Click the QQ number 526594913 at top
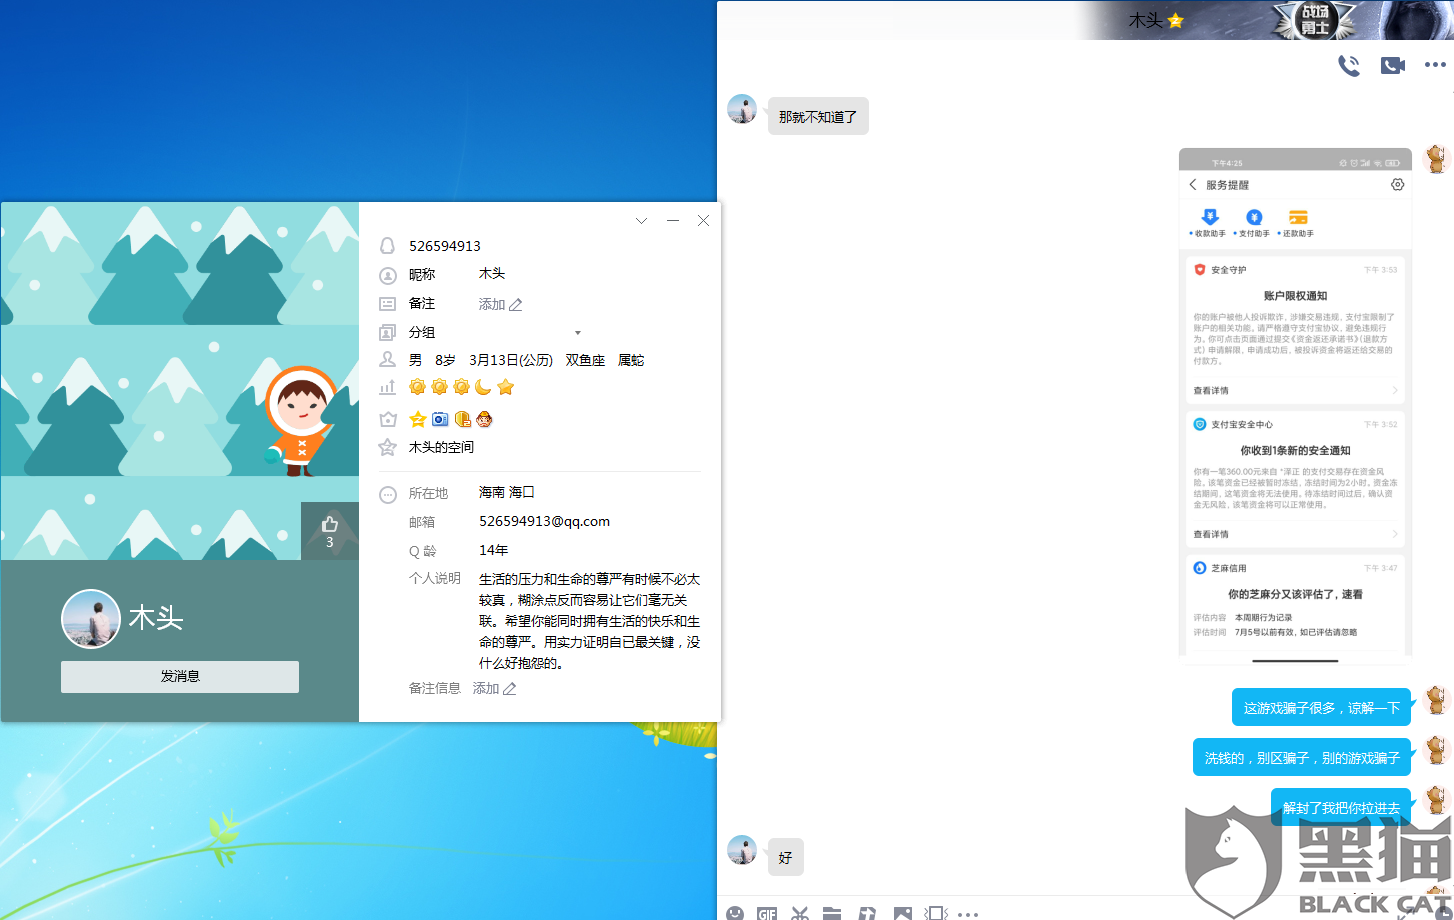 coord(445,246)
